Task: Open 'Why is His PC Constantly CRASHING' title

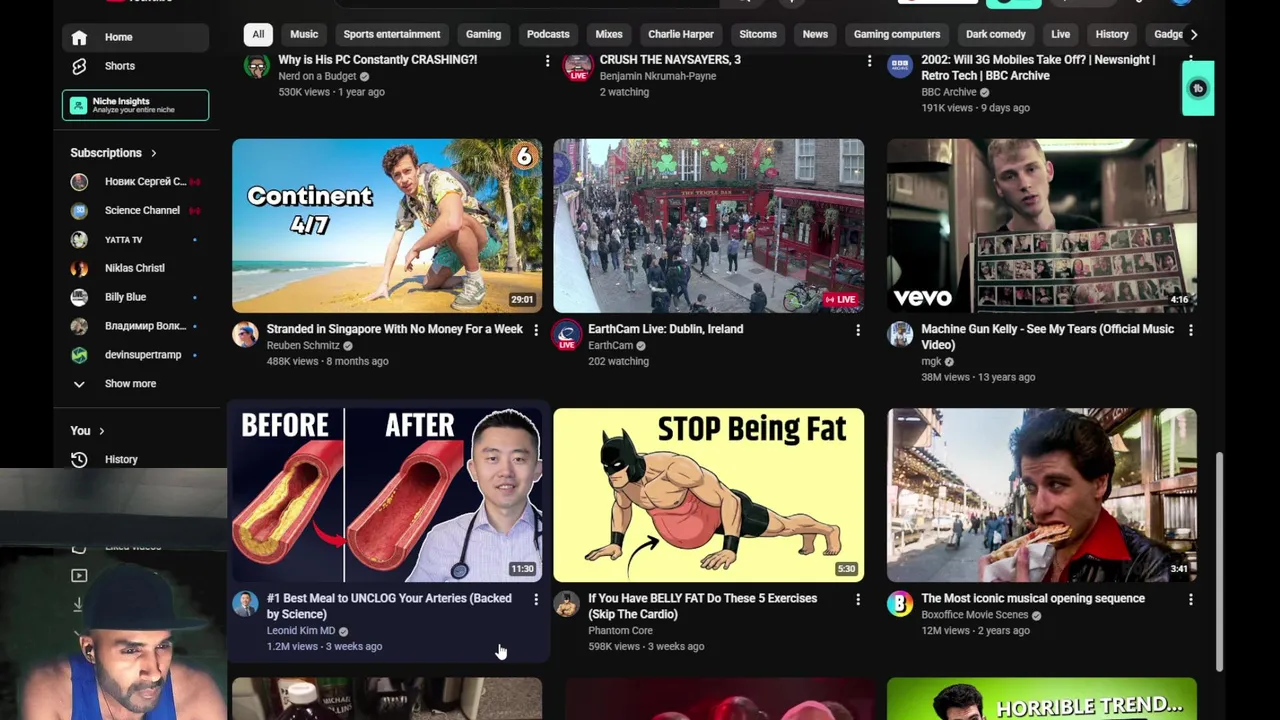Action: point(378,60)
